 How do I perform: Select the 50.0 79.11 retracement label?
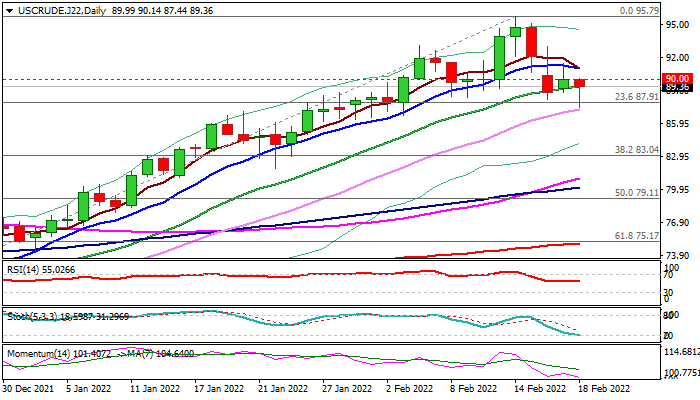tap(634, 192)
